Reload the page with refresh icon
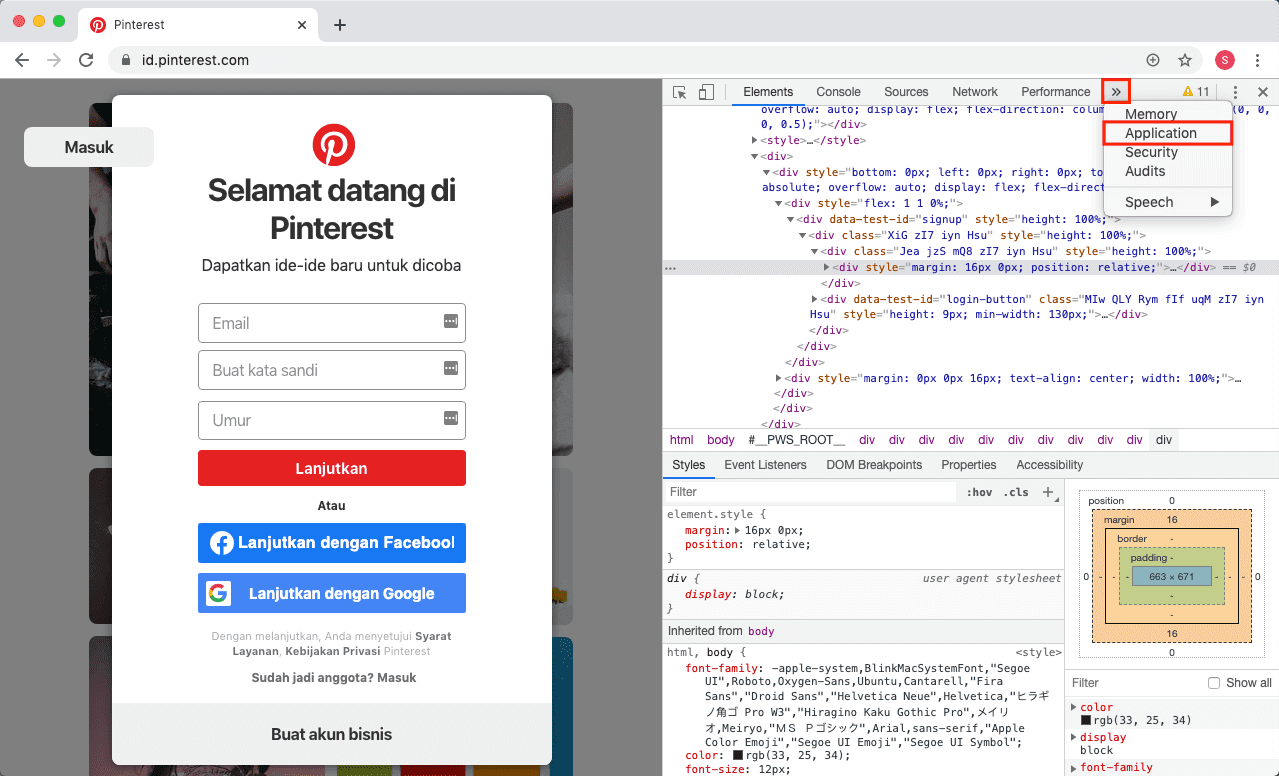This screenshot has height=776, width=1279. [87, 60]
